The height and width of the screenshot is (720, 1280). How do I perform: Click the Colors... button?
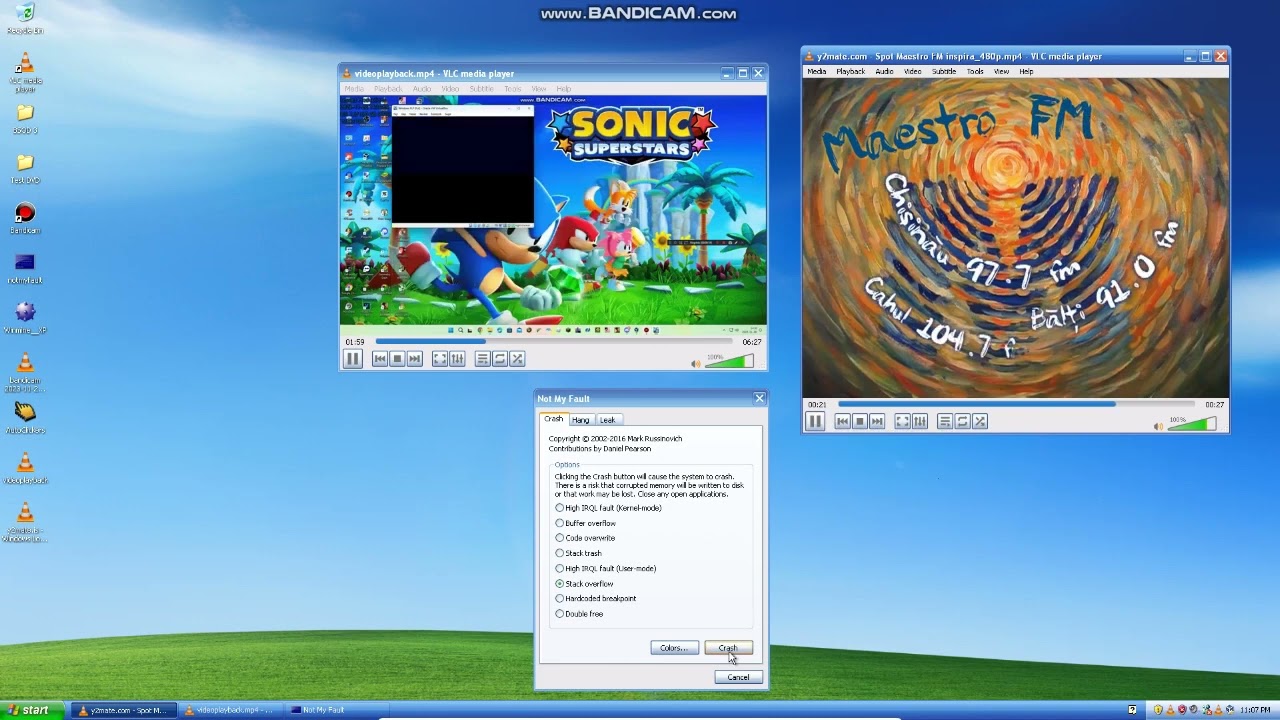pos(674,648)
